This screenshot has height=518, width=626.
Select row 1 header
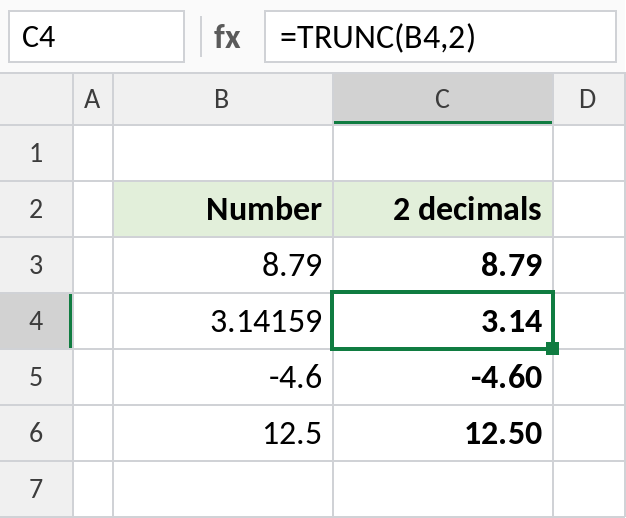point(36,153)
